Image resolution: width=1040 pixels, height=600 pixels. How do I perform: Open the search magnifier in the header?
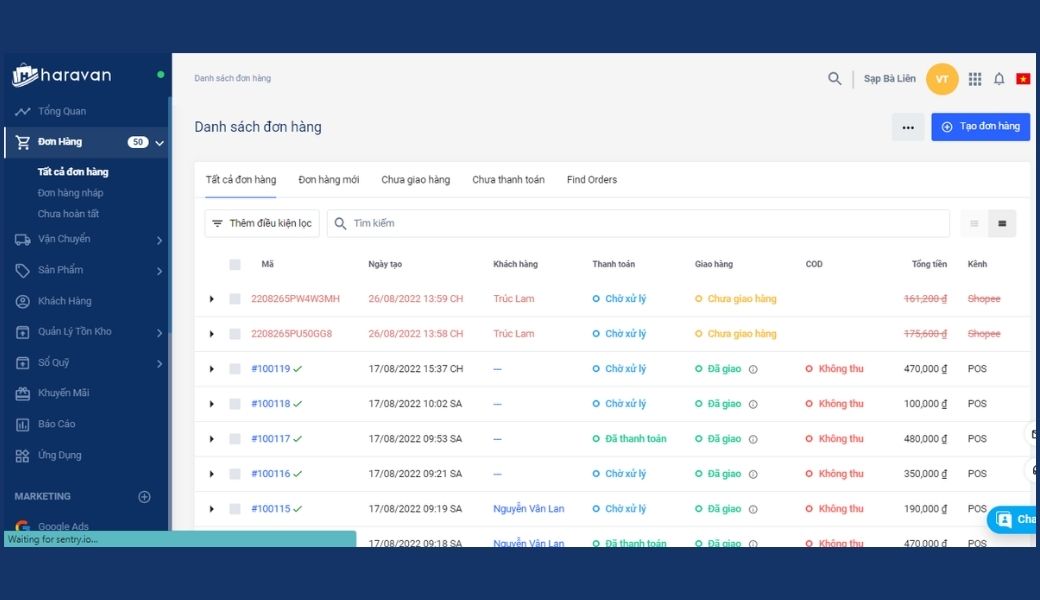tap(834, 79)
